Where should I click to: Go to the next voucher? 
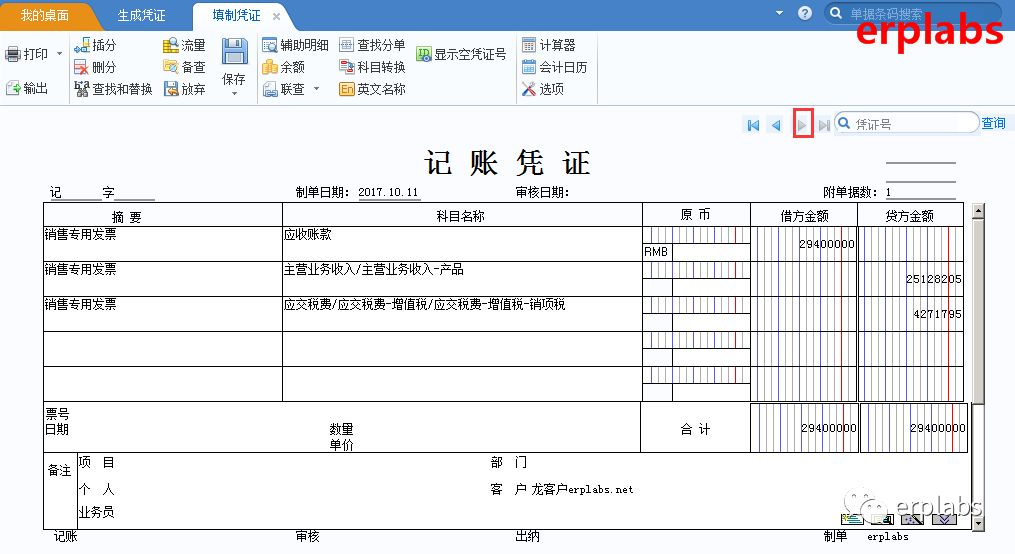point(803,125)
